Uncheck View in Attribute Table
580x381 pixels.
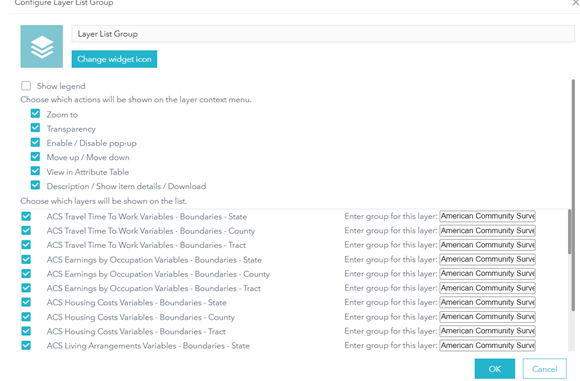coord(35,171)
